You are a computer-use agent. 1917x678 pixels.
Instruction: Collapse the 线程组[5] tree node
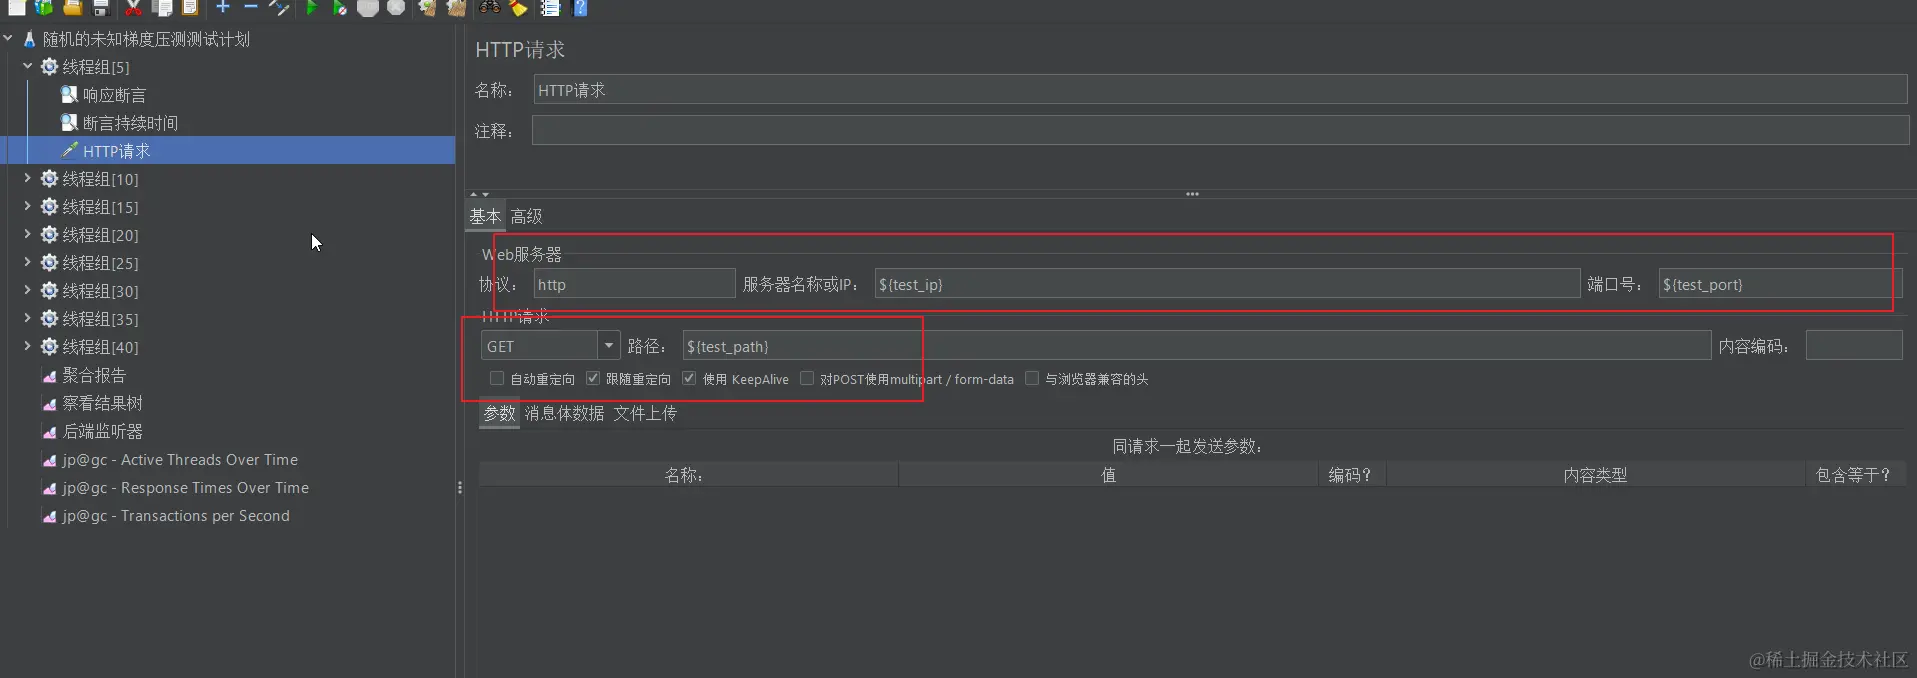point(28,66)
